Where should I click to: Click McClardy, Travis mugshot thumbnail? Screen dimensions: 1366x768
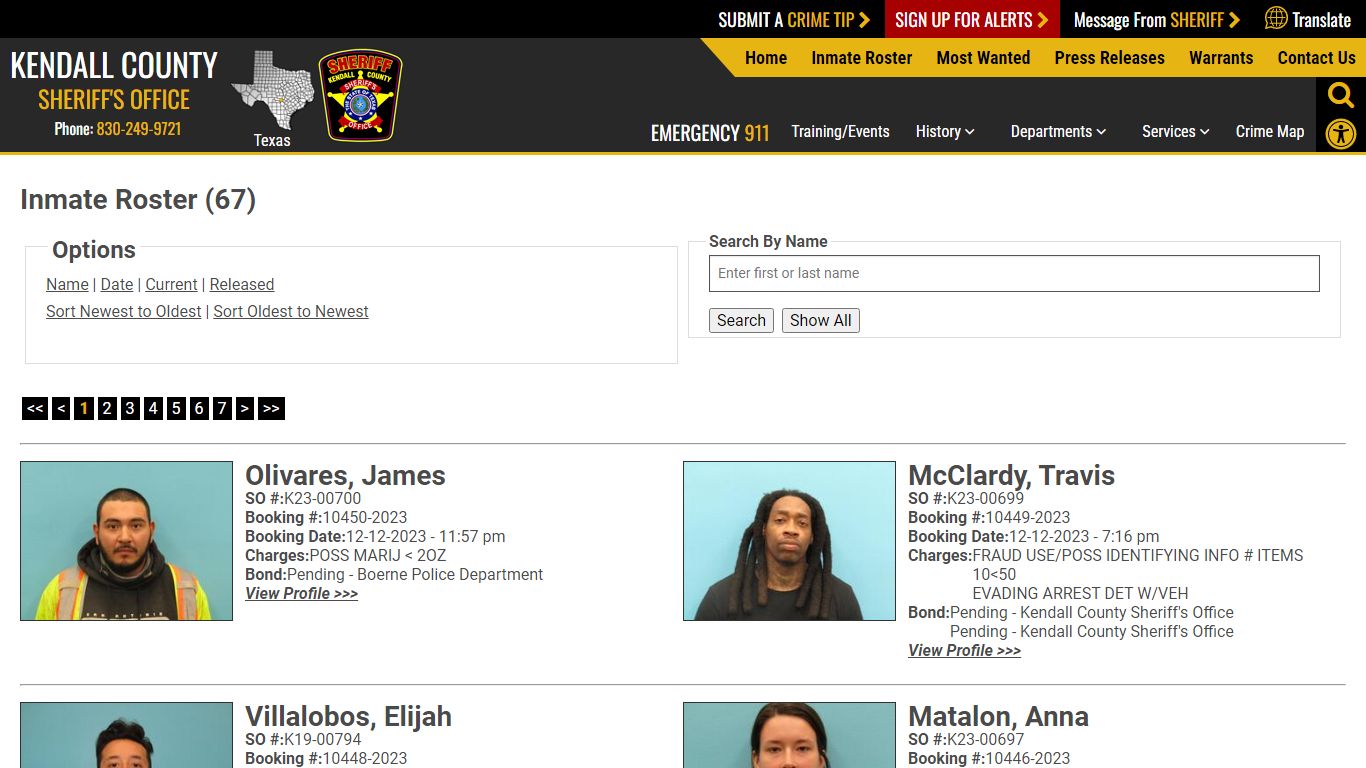pos(789,540)
